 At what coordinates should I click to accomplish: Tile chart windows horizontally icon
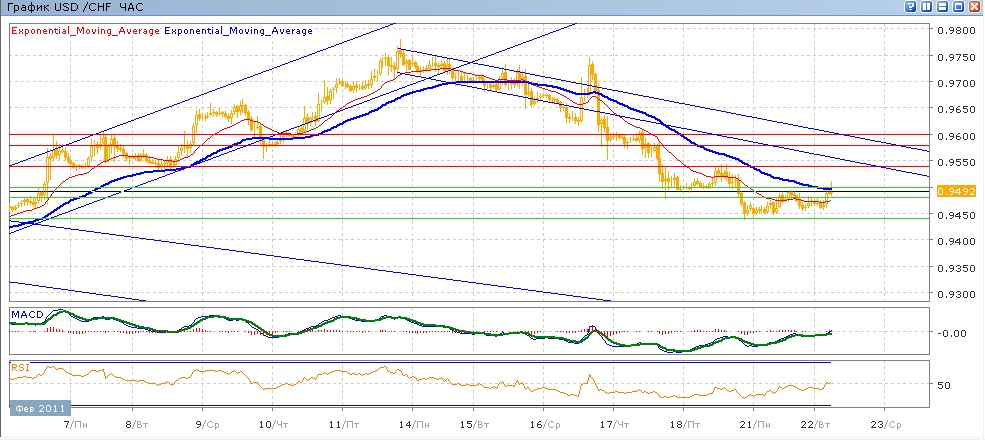(x=942, y=6)
